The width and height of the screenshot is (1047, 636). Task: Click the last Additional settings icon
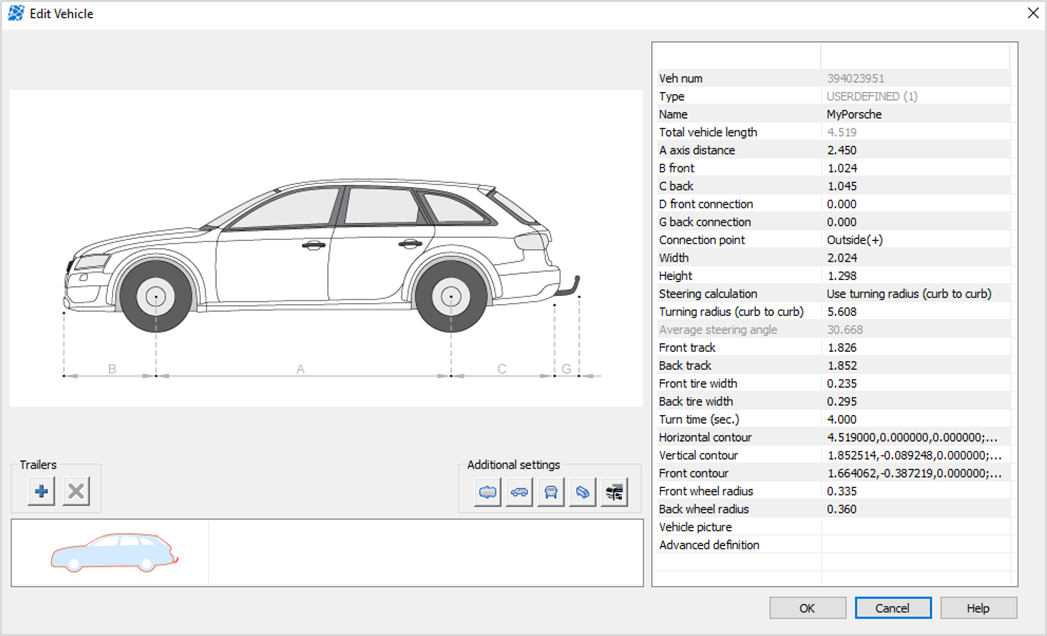pyautogui.click(x=614, y=492)
